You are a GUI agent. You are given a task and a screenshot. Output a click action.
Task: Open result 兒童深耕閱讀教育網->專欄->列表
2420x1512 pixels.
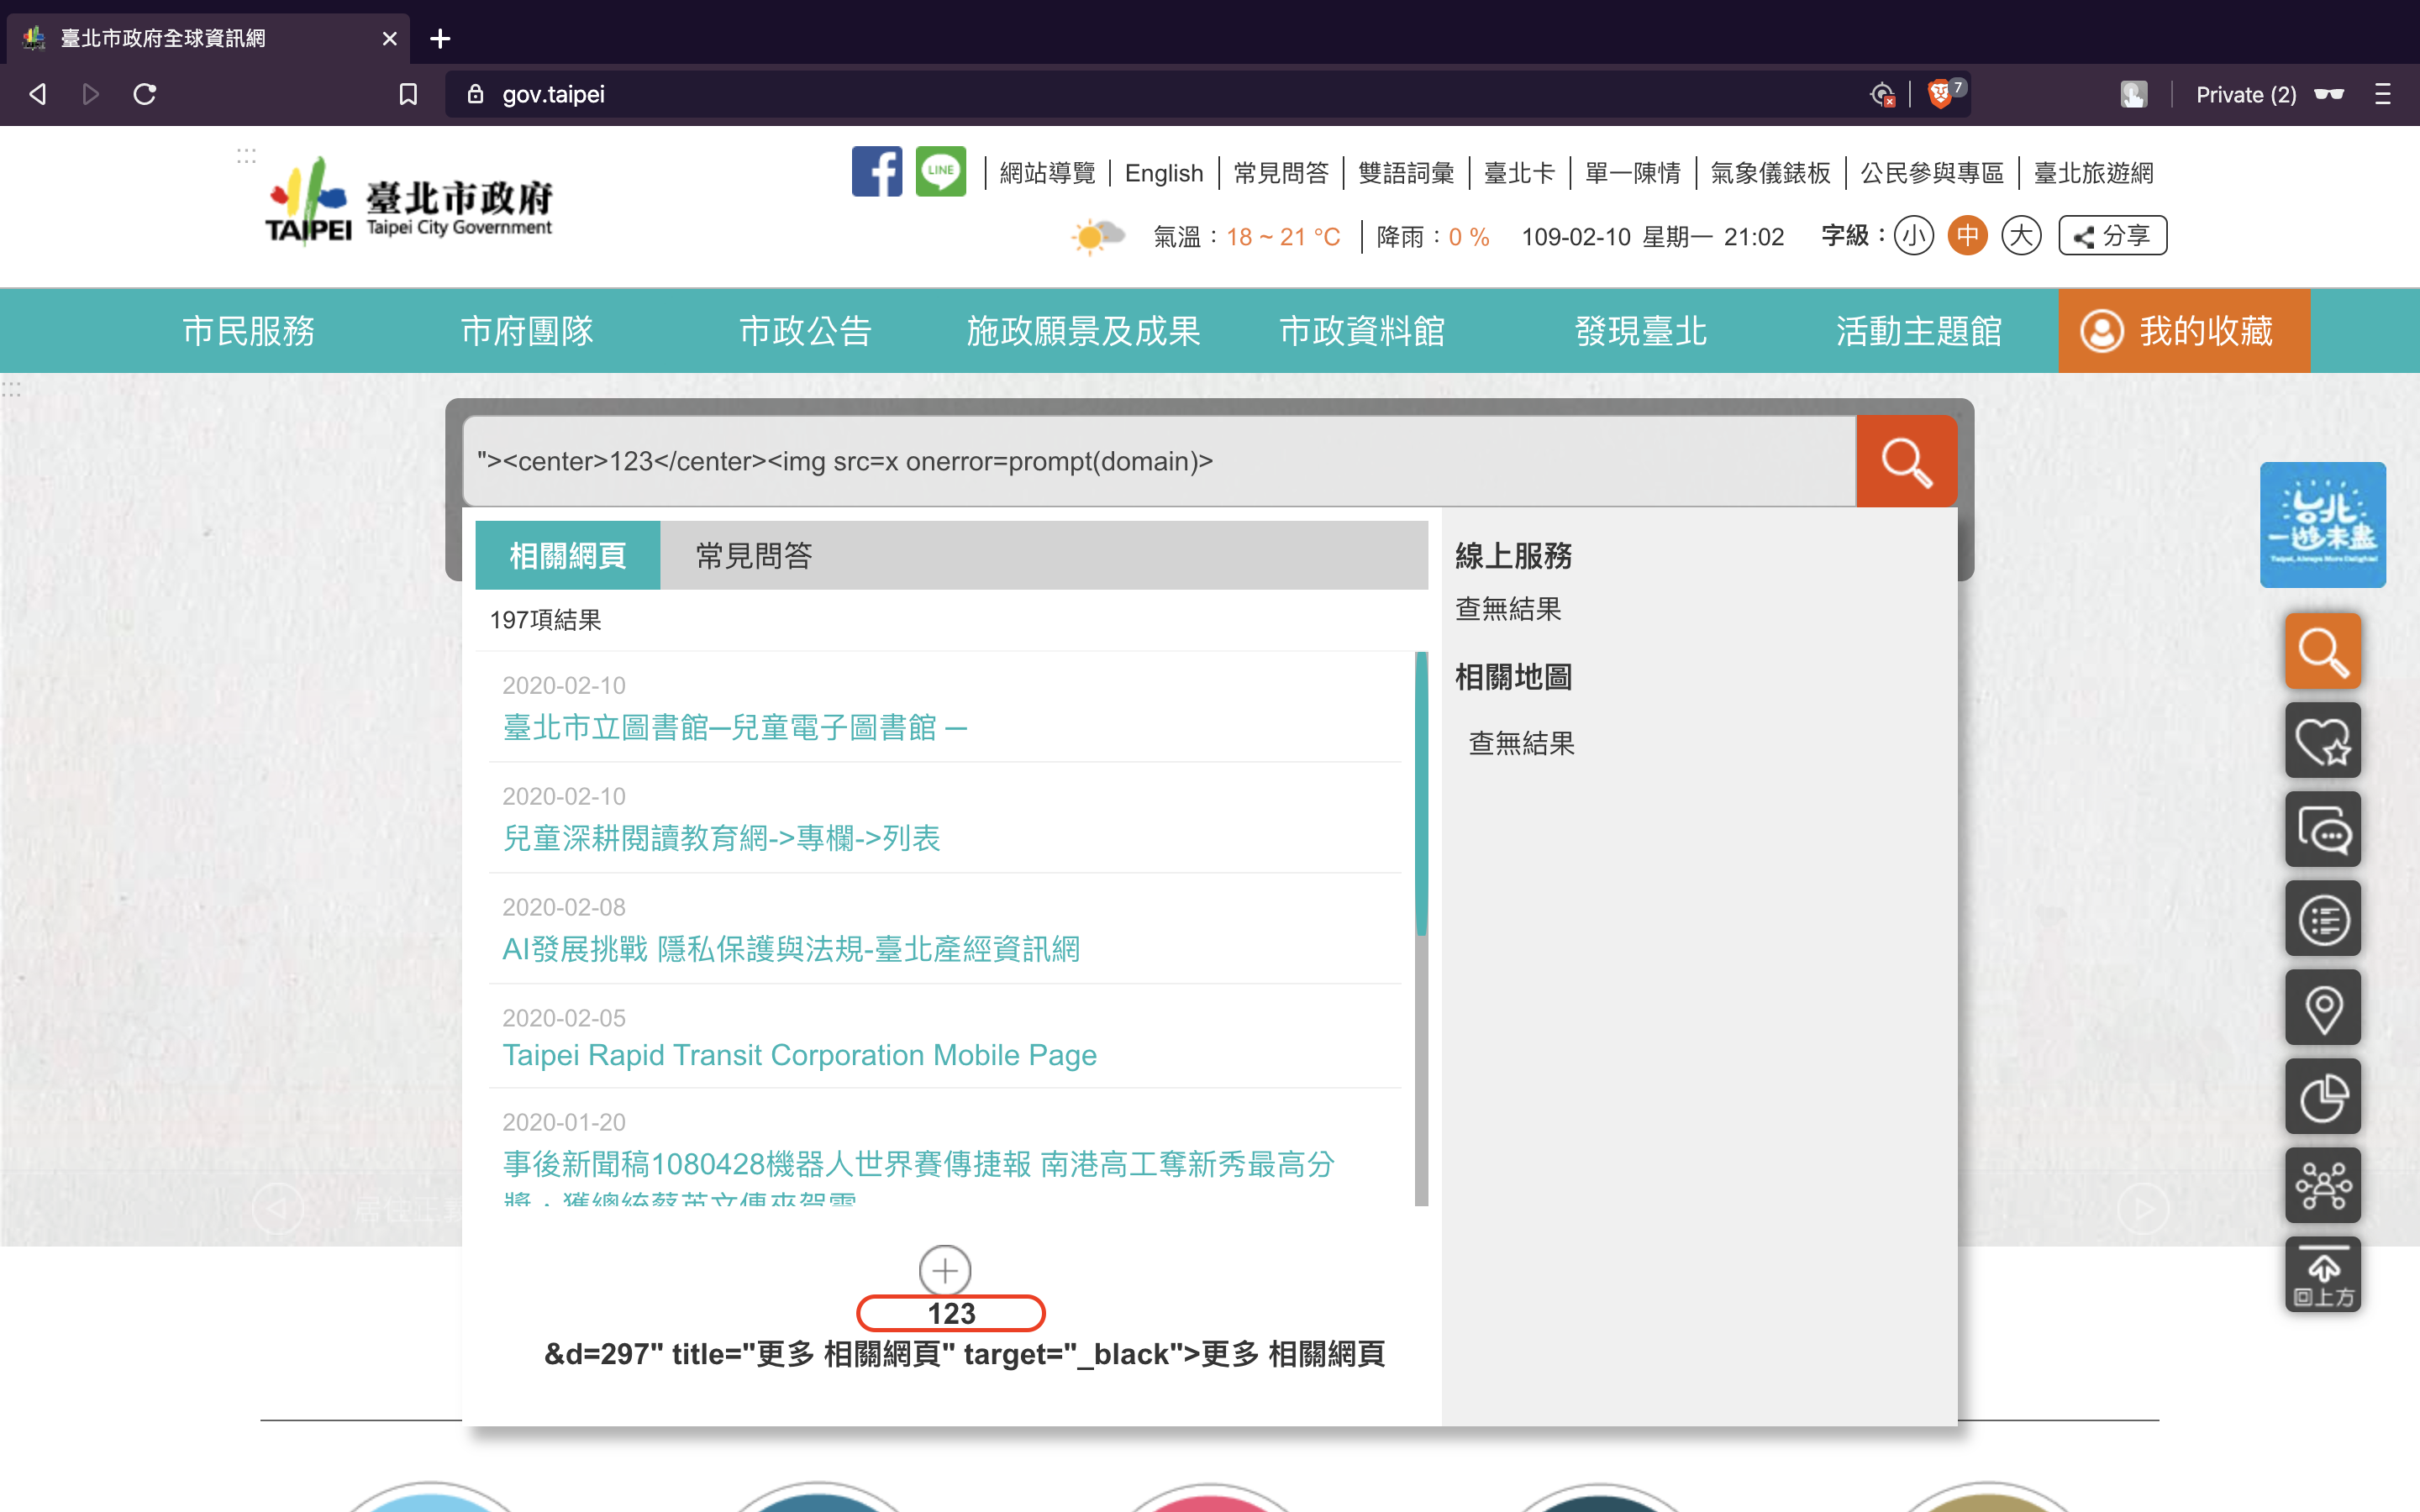tap(721, 838)
